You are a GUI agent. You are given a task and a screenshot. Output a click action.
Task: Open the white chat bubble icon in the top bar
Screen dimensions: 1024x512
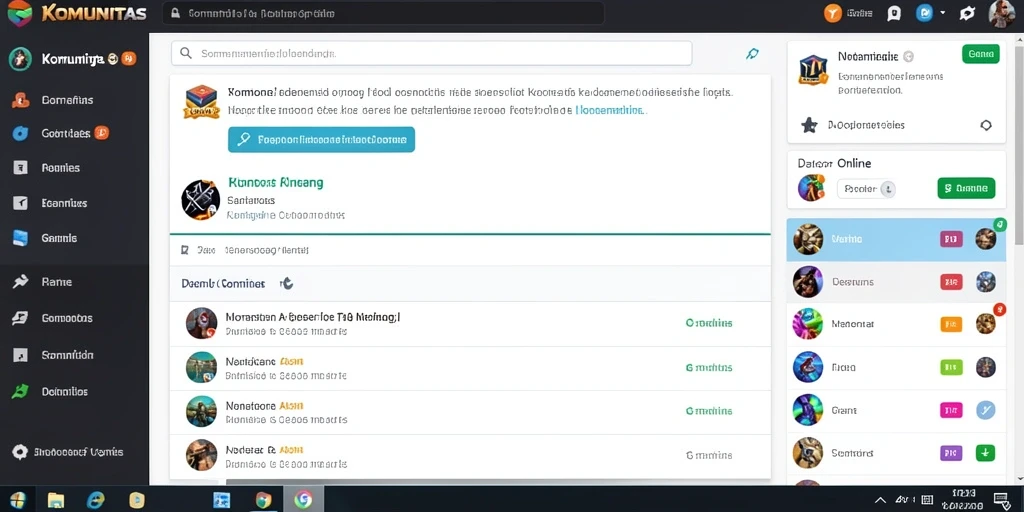tap(894, 13)
